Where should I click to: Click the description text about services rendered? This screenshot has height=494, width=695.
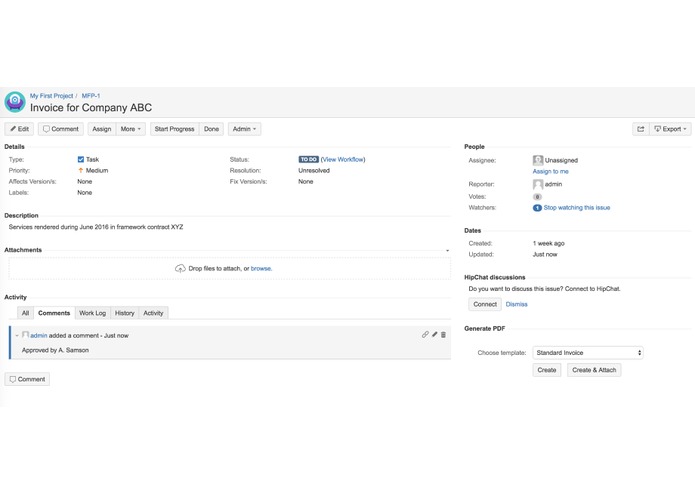click(x=96, y=227)
